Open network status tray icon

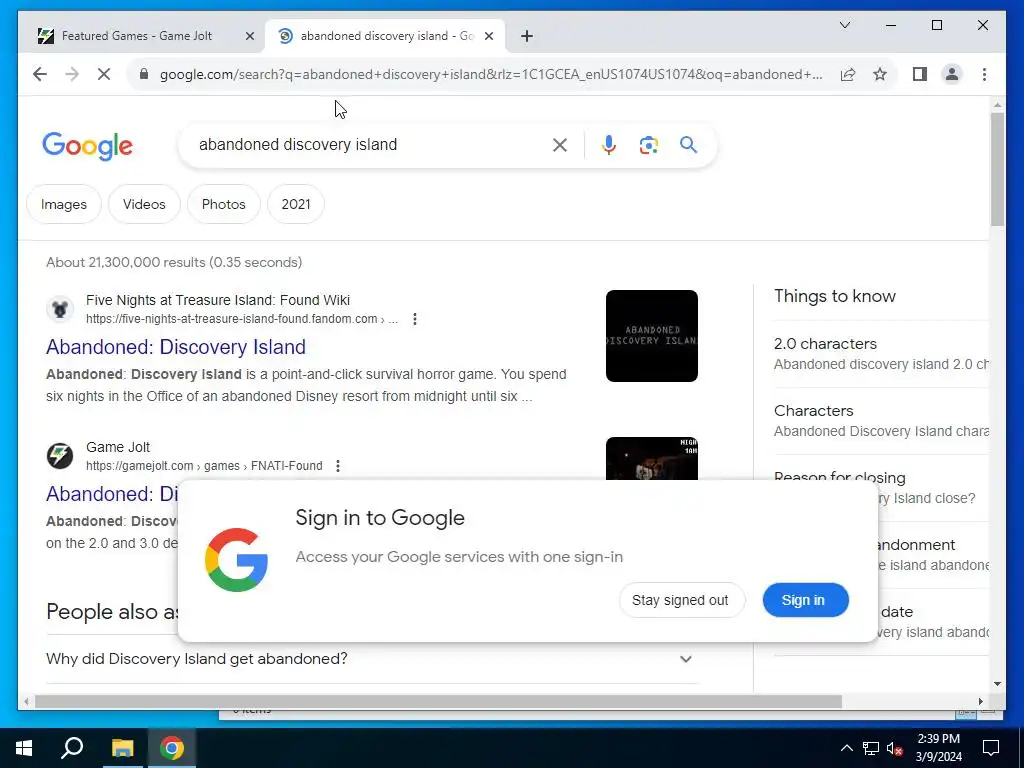coord(871,748)
